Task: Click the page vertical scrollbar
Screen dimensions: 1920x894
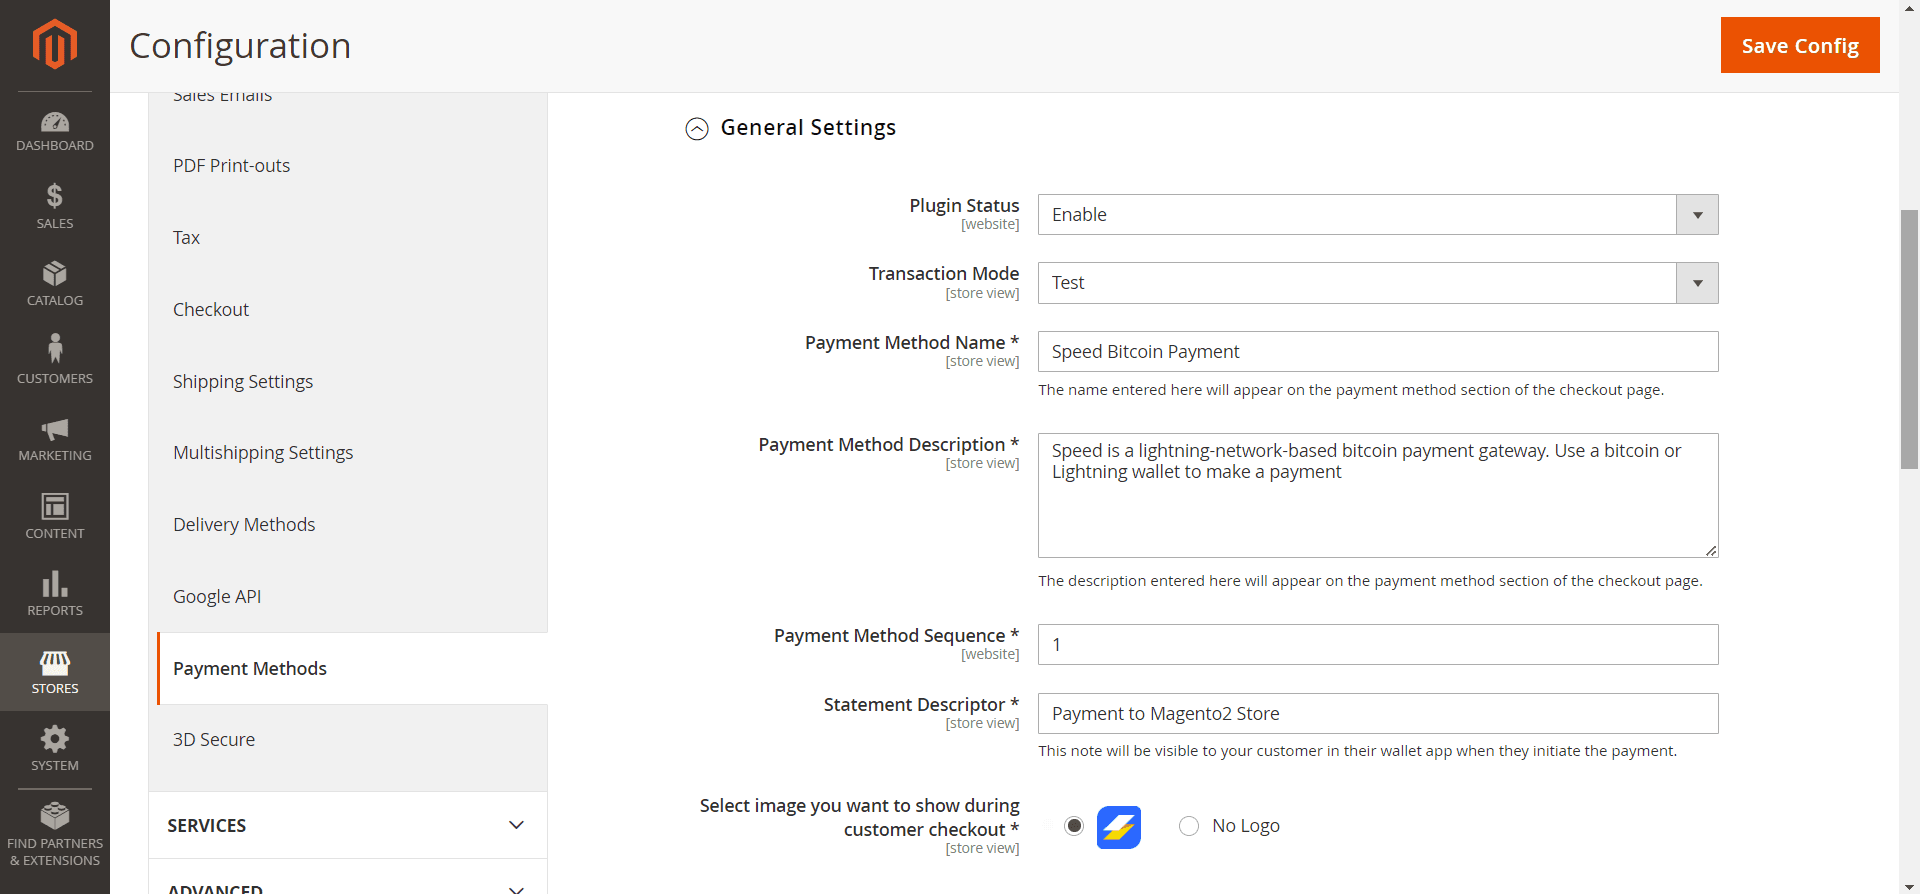Action: (1909, 340)
